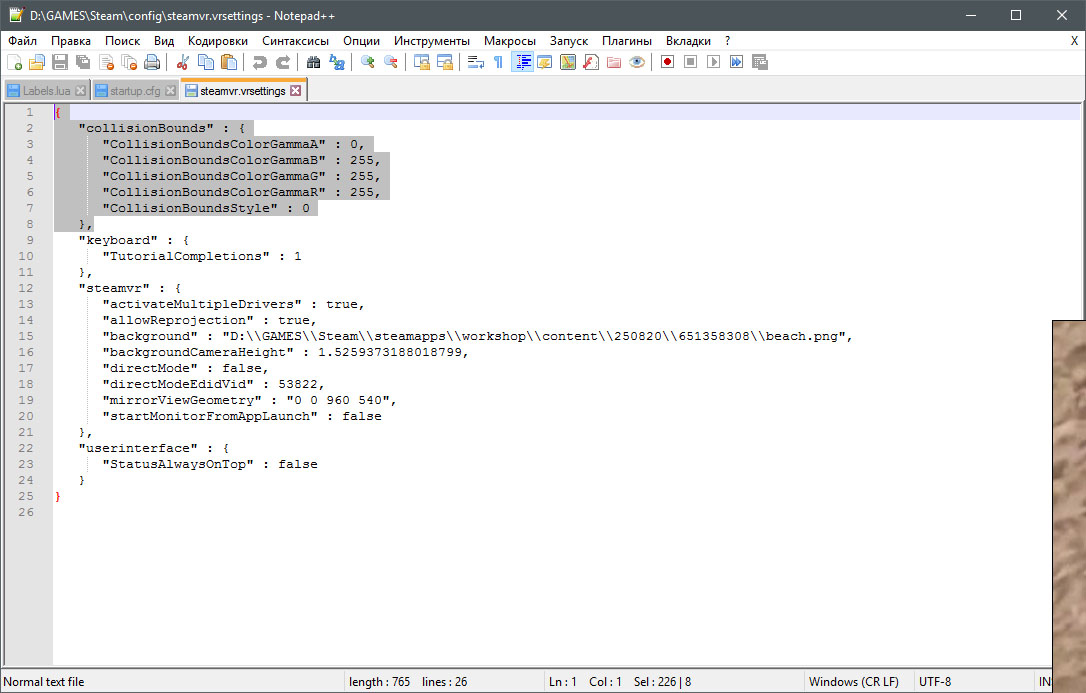Image resolution: width=1086 pixels, height=693 pixels.
Task: Click the "TutorialCompletions" line
Action: [202, 256]
